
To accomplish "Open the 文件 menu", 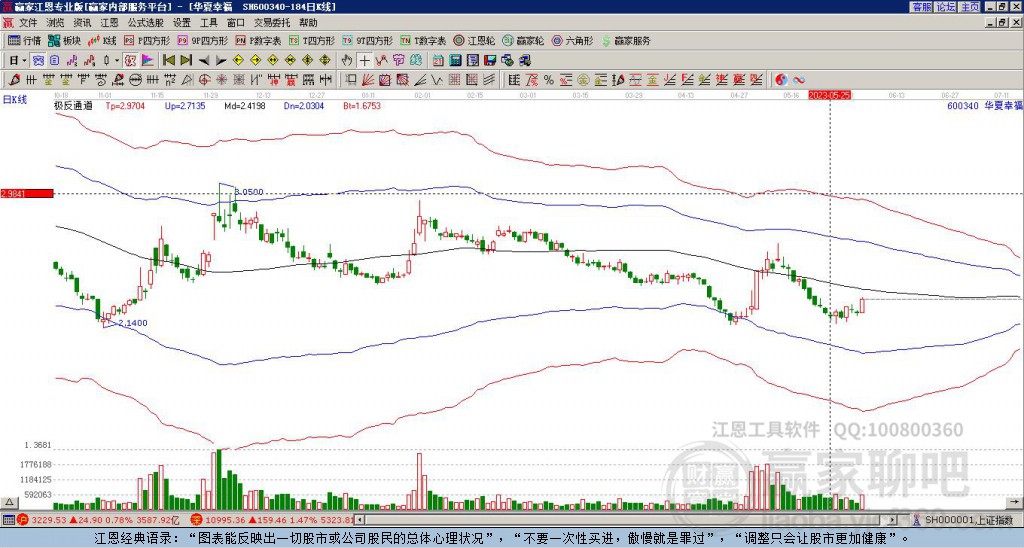I will pos(27,23).
